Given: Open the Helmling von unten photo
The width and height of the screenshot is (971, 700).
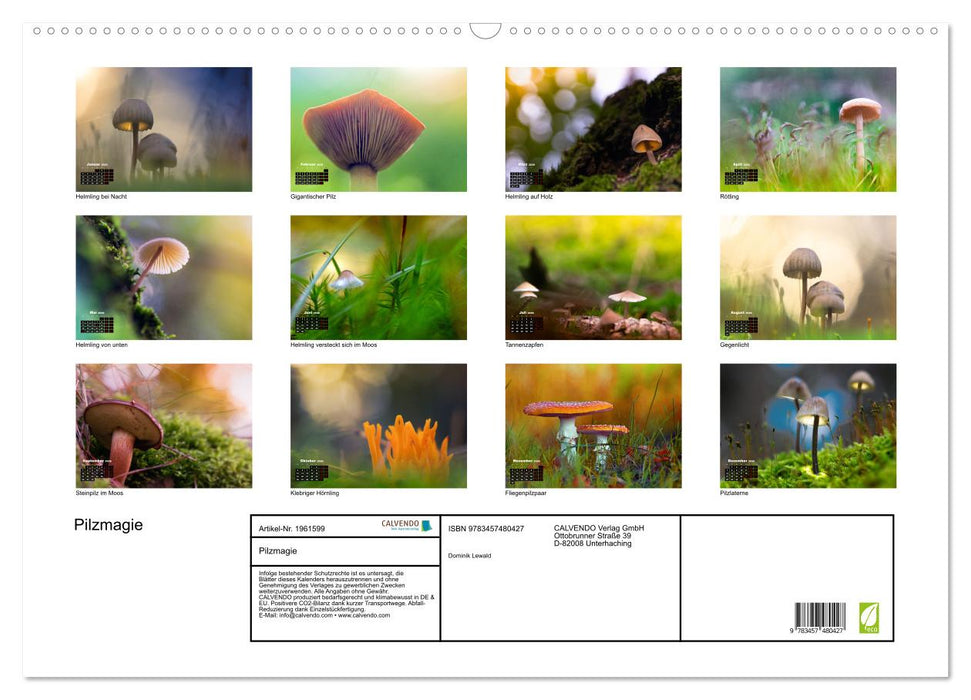Looking at the screenshot, I should (x=164, y=277).
